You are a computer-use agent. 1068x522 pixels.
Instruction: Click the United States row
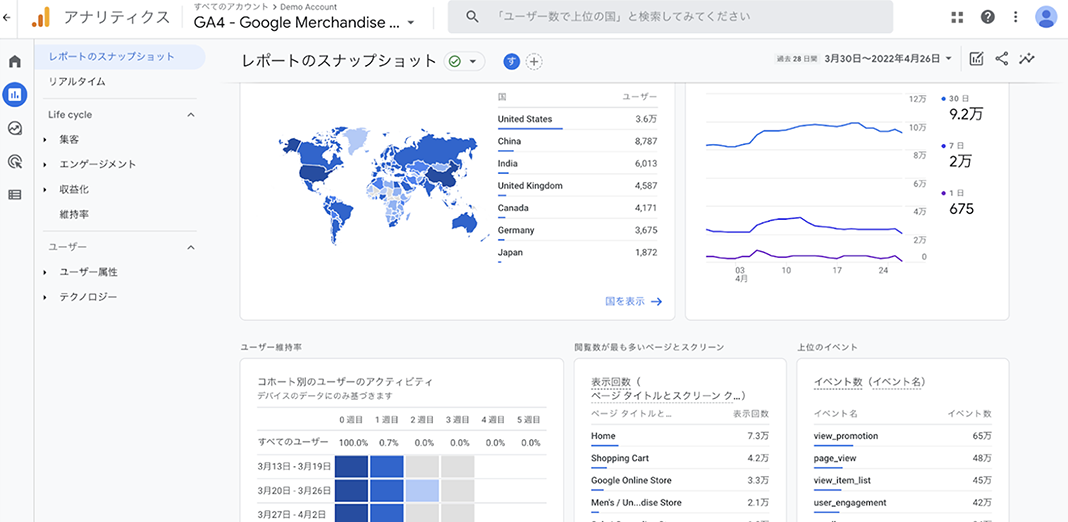(x=578, y=119)
